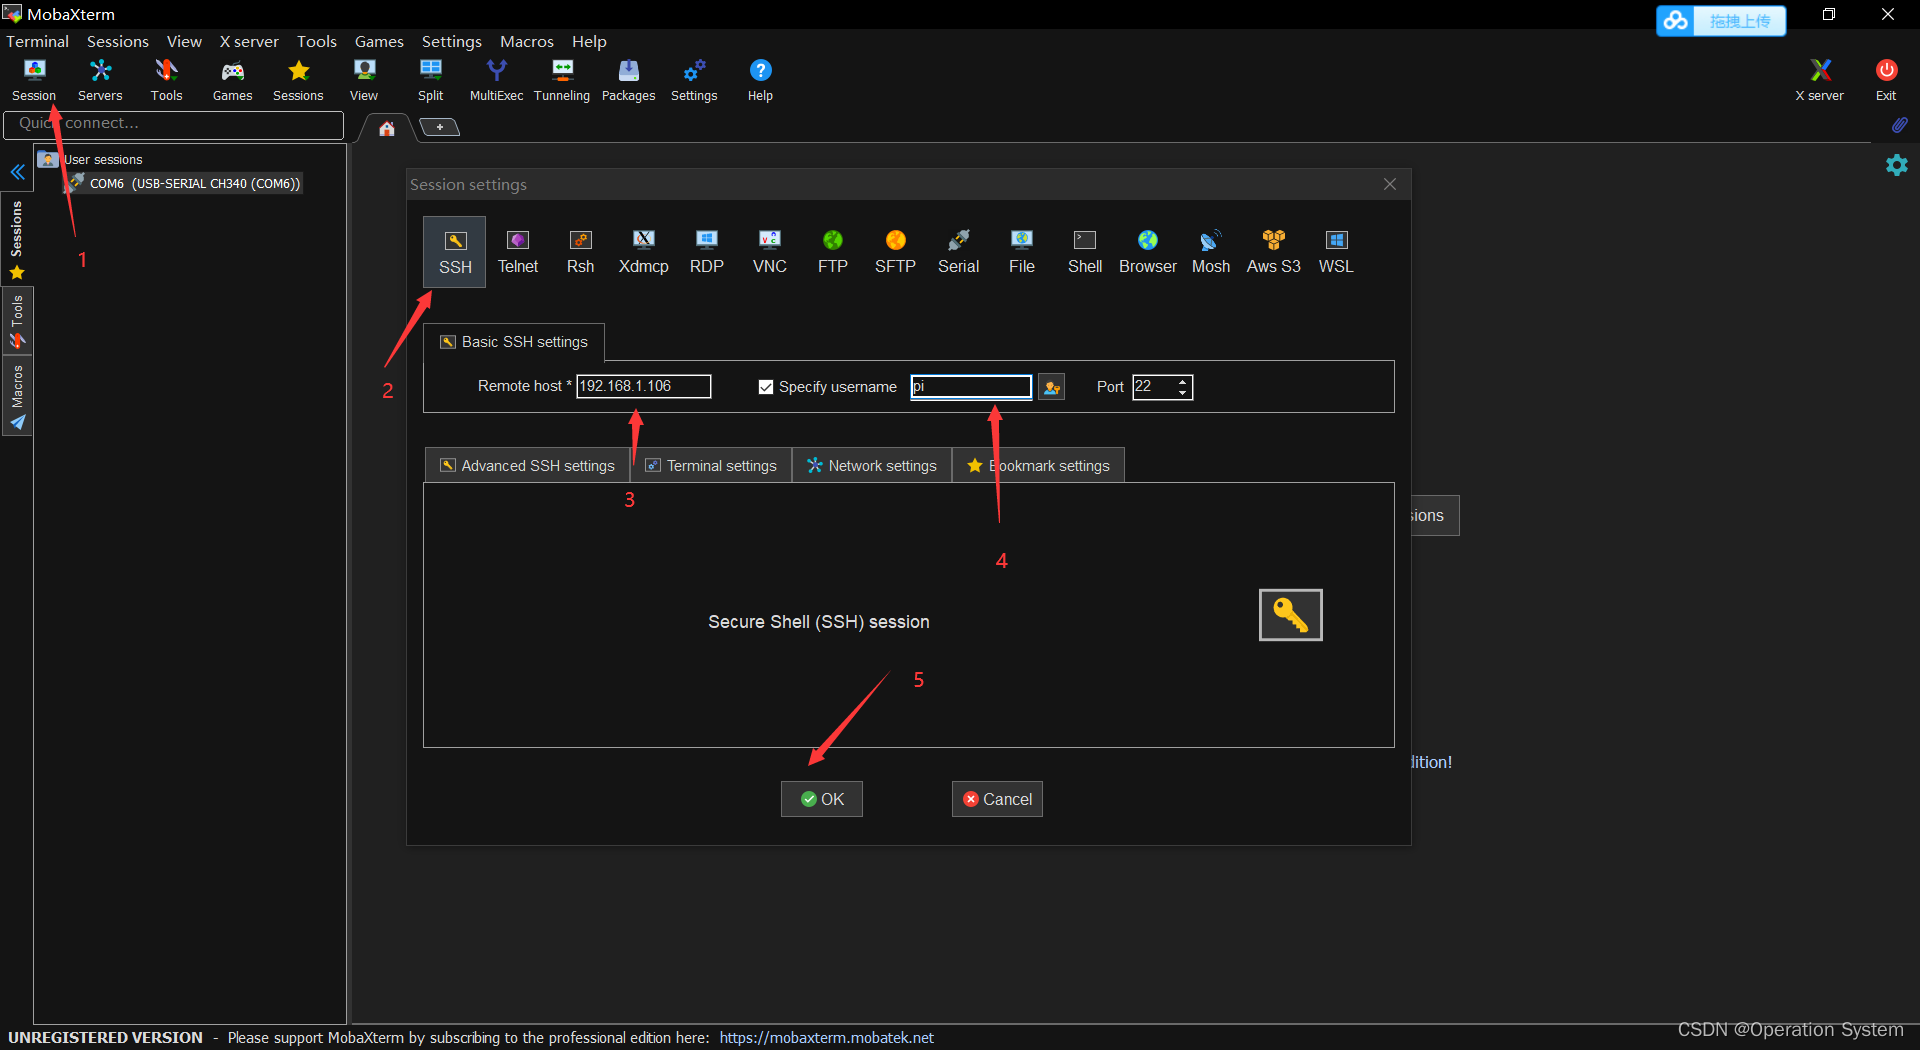Select the Browser session type
Viewport: 1920px width, 1050px height.
coord(1147,252)
